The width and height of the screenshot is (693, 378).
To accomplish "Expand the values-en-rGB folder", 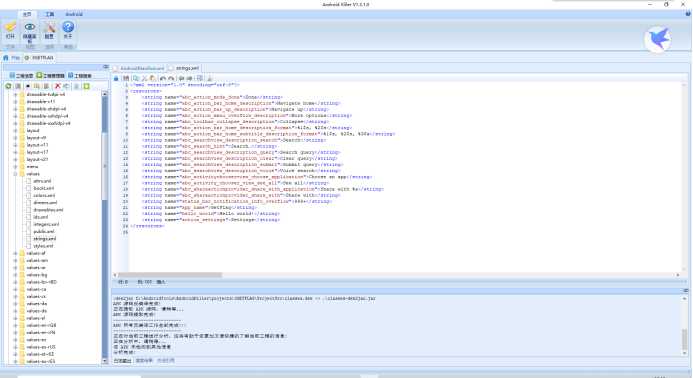I will pyautogui.click(x=15, y=325).
